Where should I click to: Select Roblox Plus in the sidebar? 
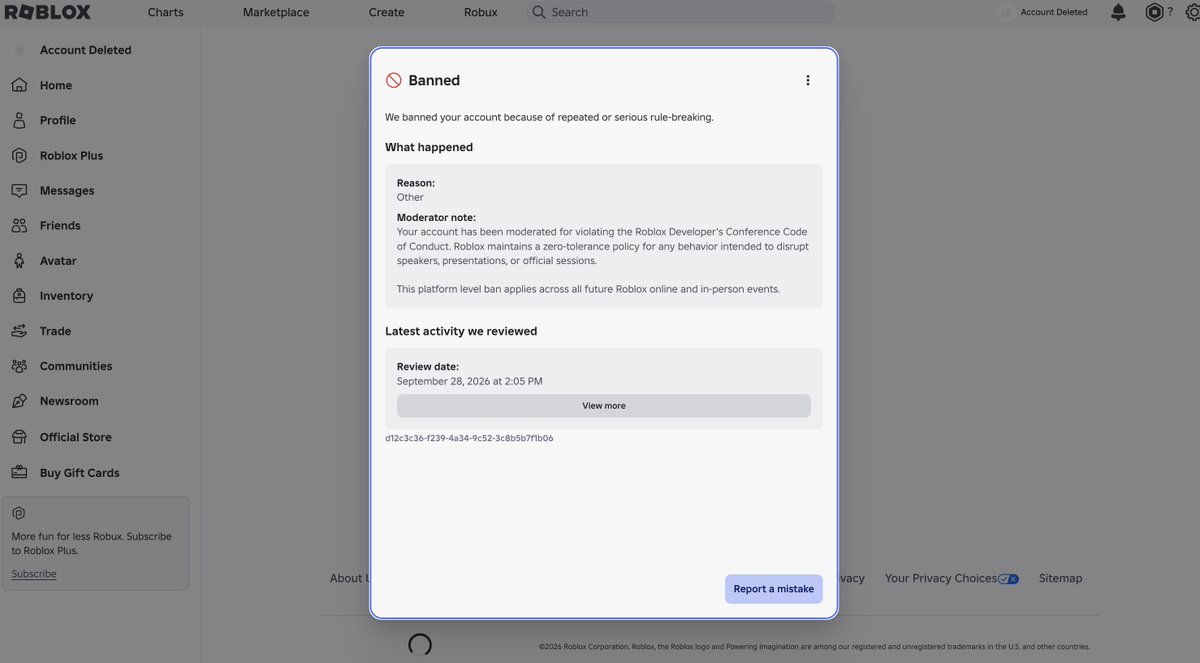pyautogui.click(x=71, y=155)
